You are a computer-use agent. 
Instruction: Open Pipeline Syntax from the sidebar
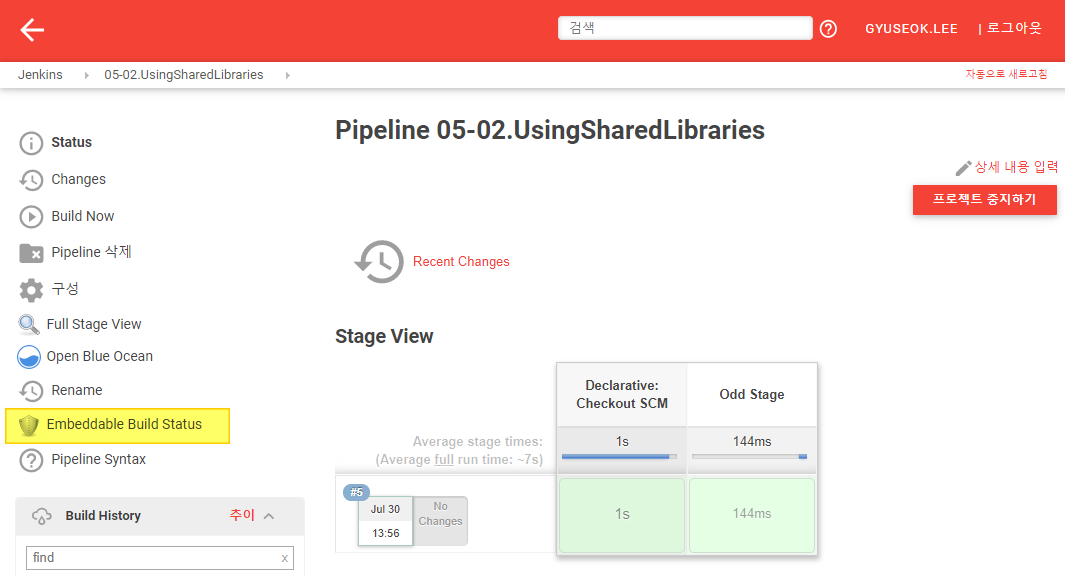(96, 460)
